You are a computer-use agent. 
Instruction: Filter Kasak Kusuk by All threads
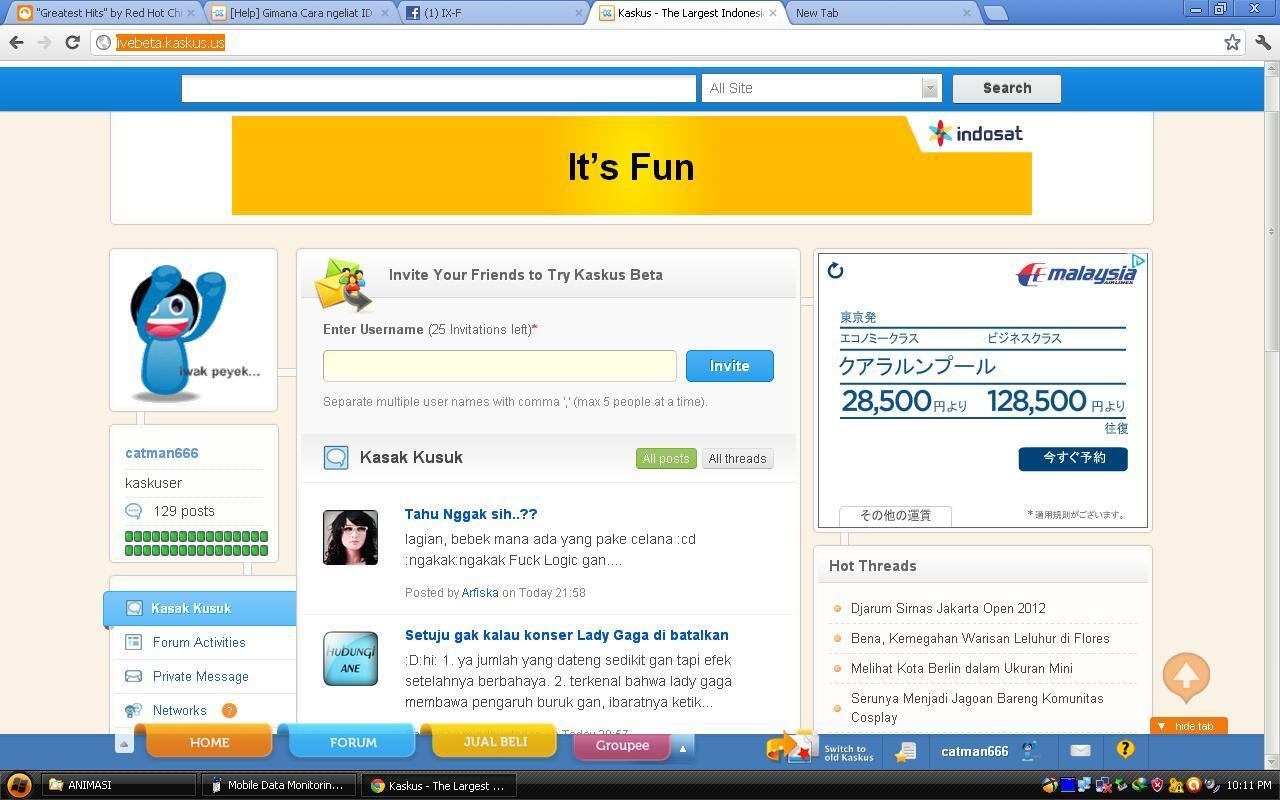(737, 458)
